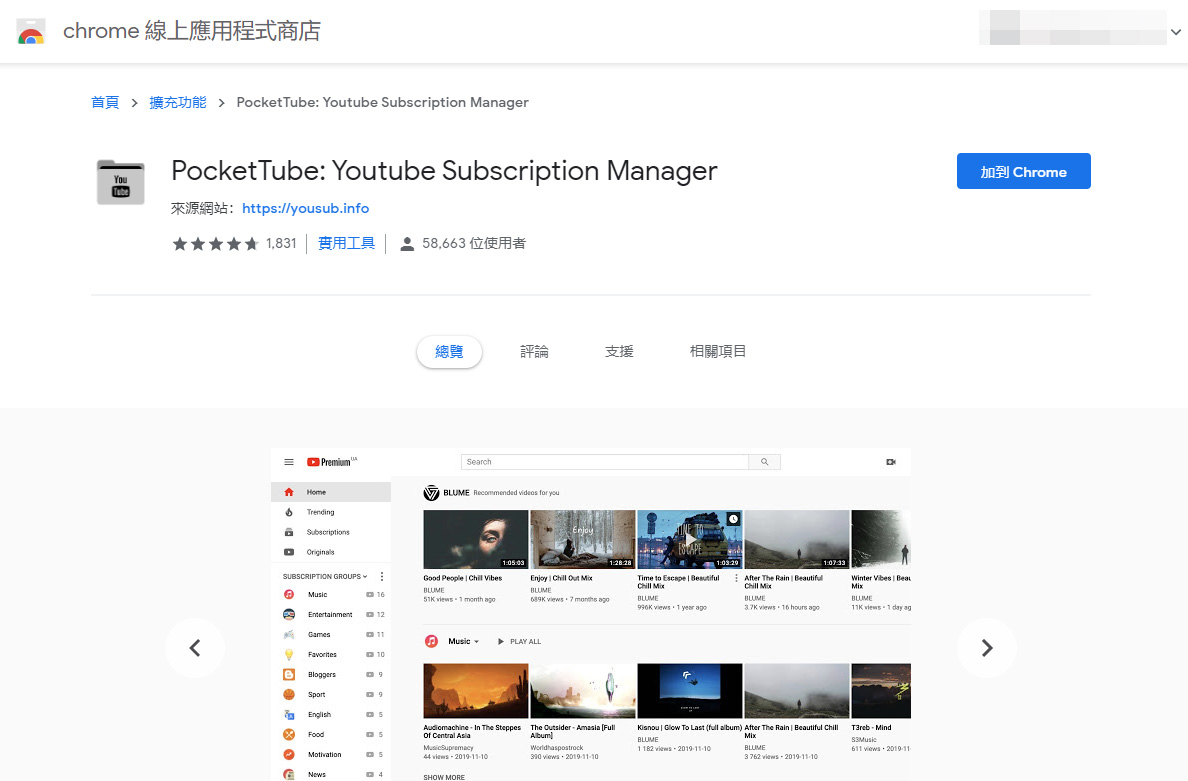The height and width of the screenshot is (781, 1188).
Task: Expand SUBSCRIPTION GROUPS dropdown
Action: pyautogui.click(x=325, y=576)
